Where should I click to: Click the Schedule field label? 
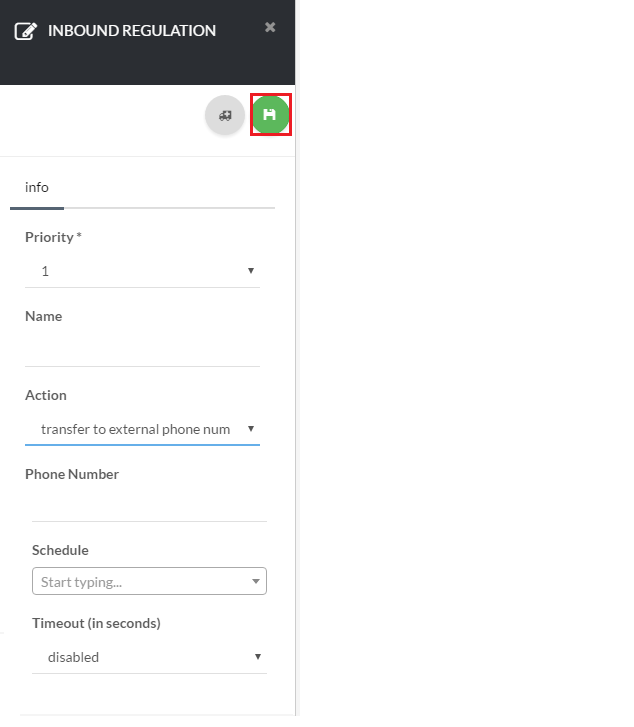coord(60,550)
